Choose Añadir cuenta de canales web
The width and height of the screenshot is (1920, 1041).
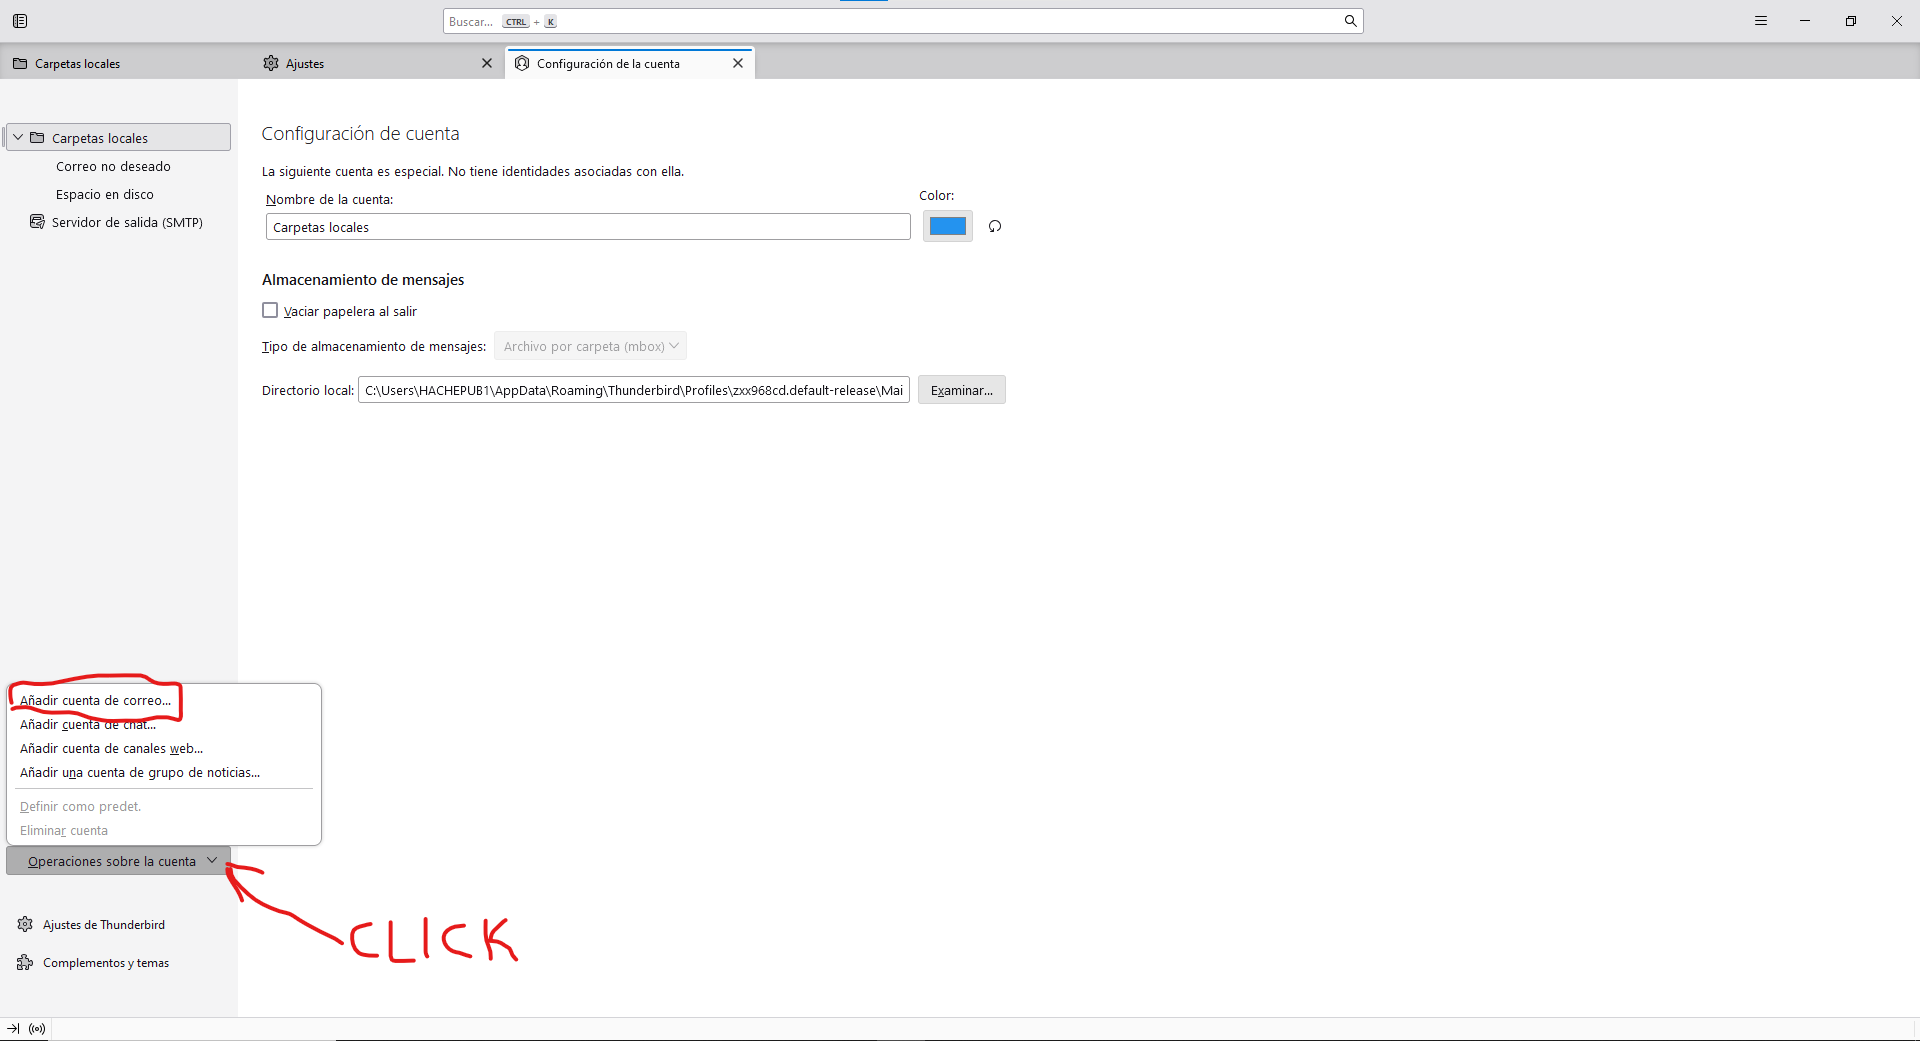coord(112,748)
